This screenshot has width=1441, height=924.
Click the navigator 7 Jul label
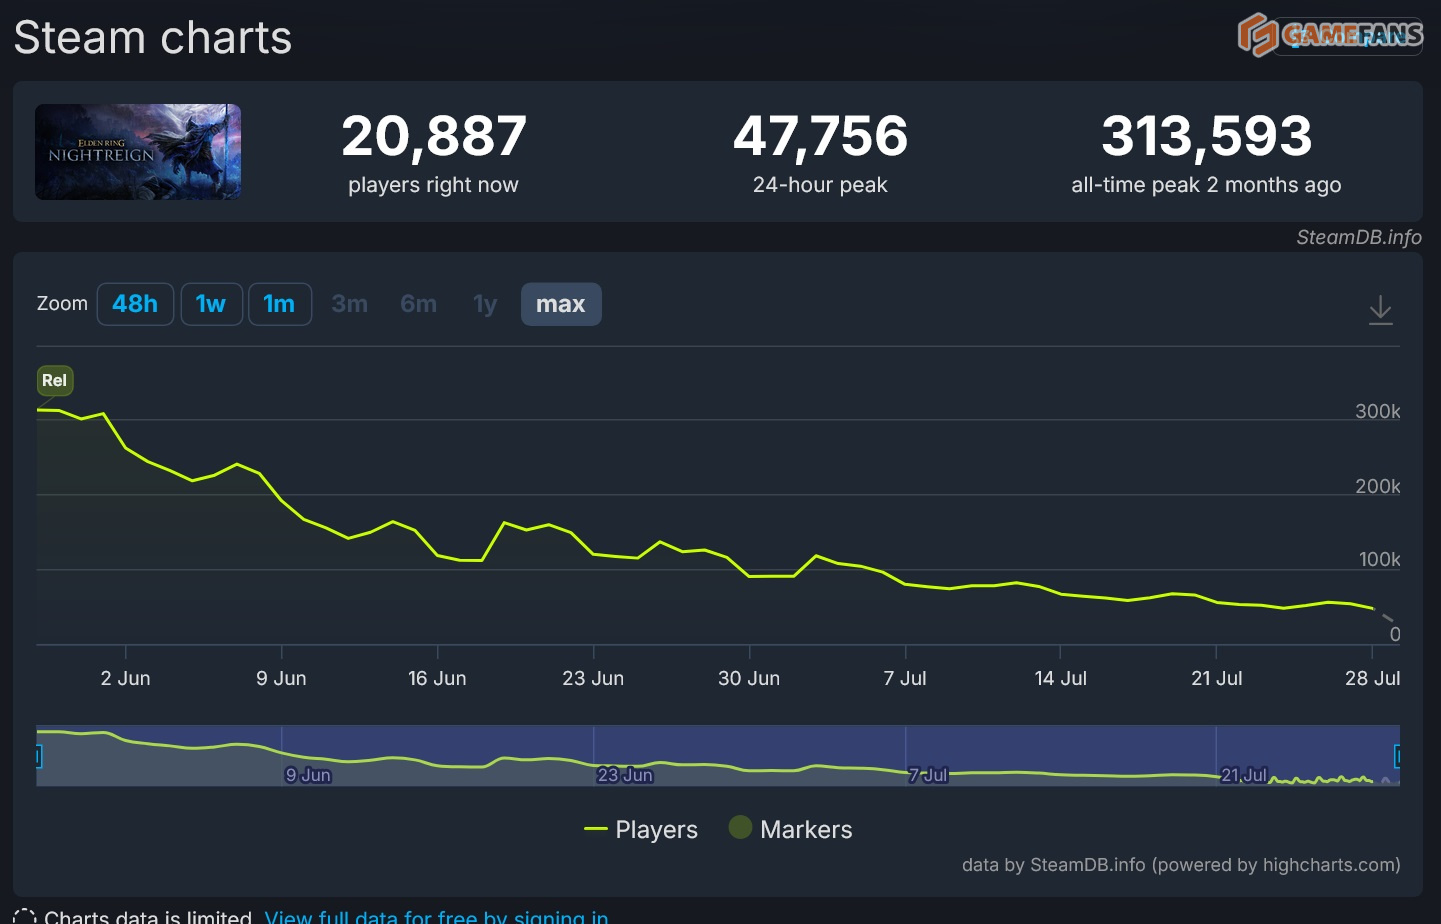[928, 775]
